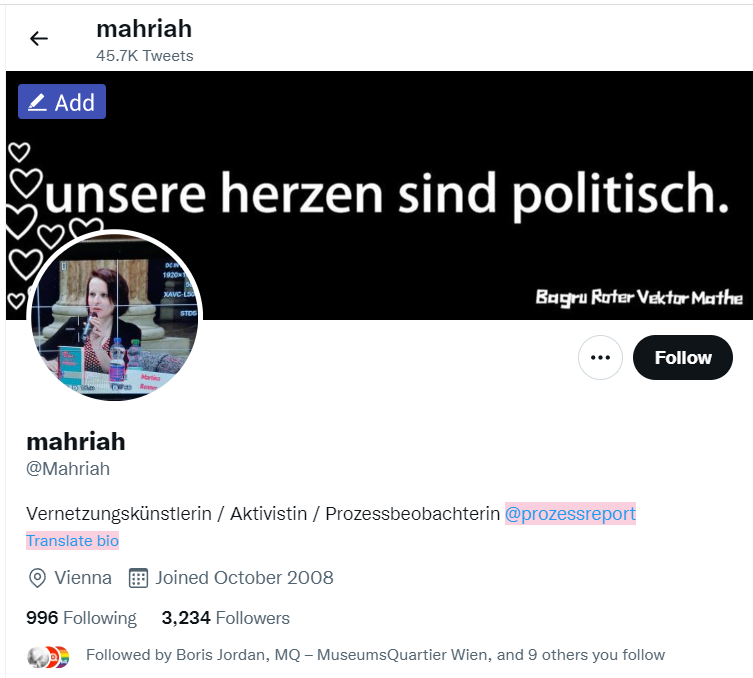Click the @Mahriah handle text

coord(68,469)
